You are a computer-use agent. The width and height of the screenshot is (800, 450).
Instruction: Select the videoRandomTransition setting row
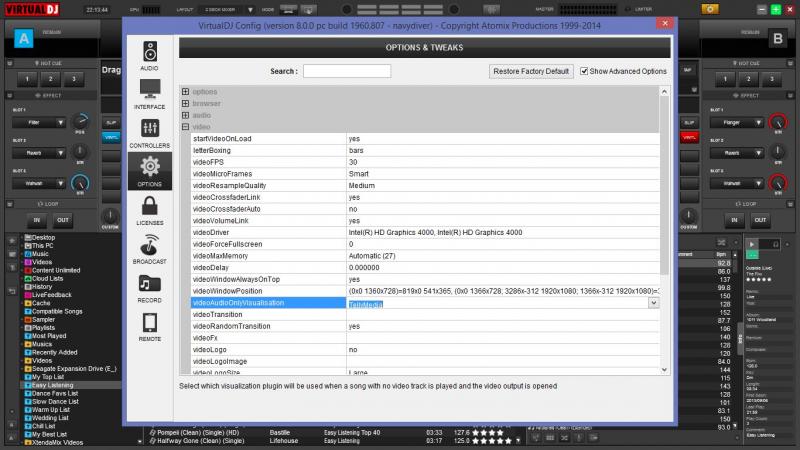(x=425, y=327)
